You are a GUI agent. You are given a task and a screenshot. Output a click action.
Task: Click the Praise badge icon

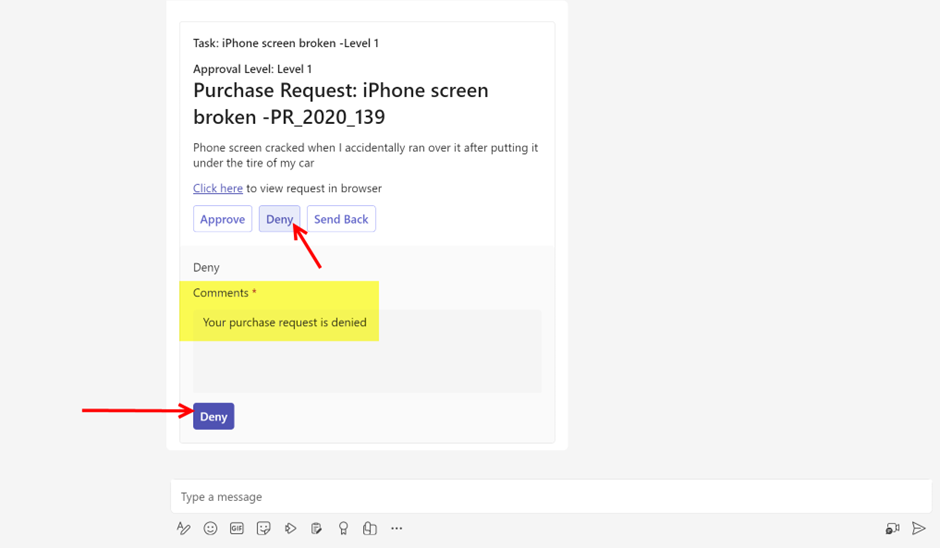pyautogui.click(x=343, y=528)
